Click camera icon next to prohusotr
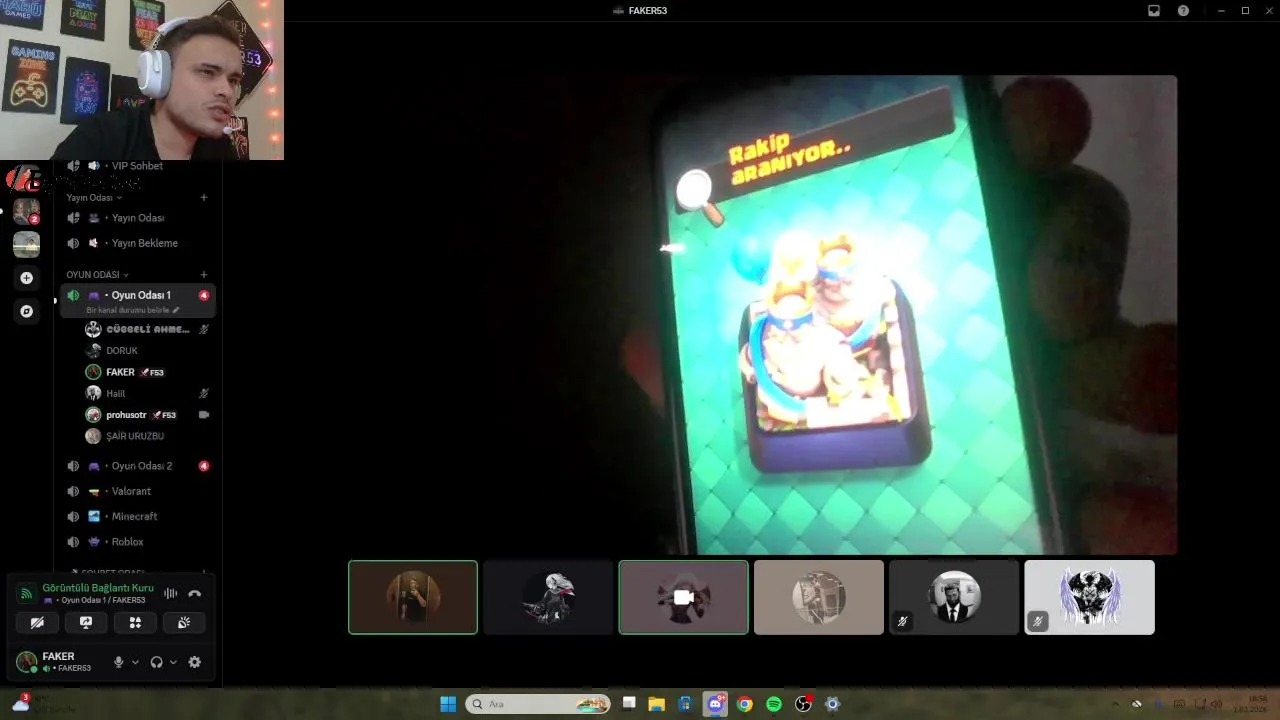Screen dimensions: 1280x720 (x=204, y=415)
